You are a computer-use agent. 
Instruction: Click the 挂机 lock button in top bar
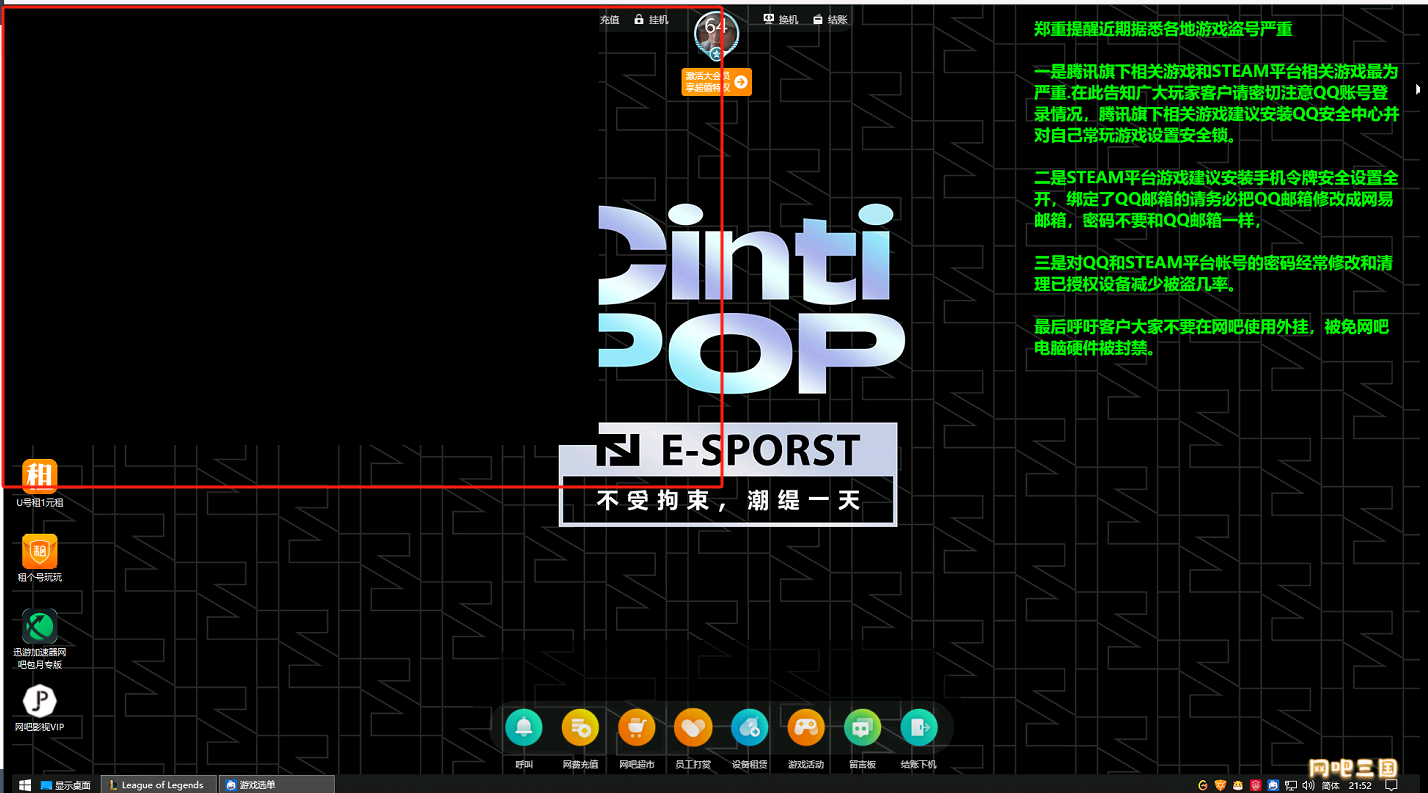point(651,20)
